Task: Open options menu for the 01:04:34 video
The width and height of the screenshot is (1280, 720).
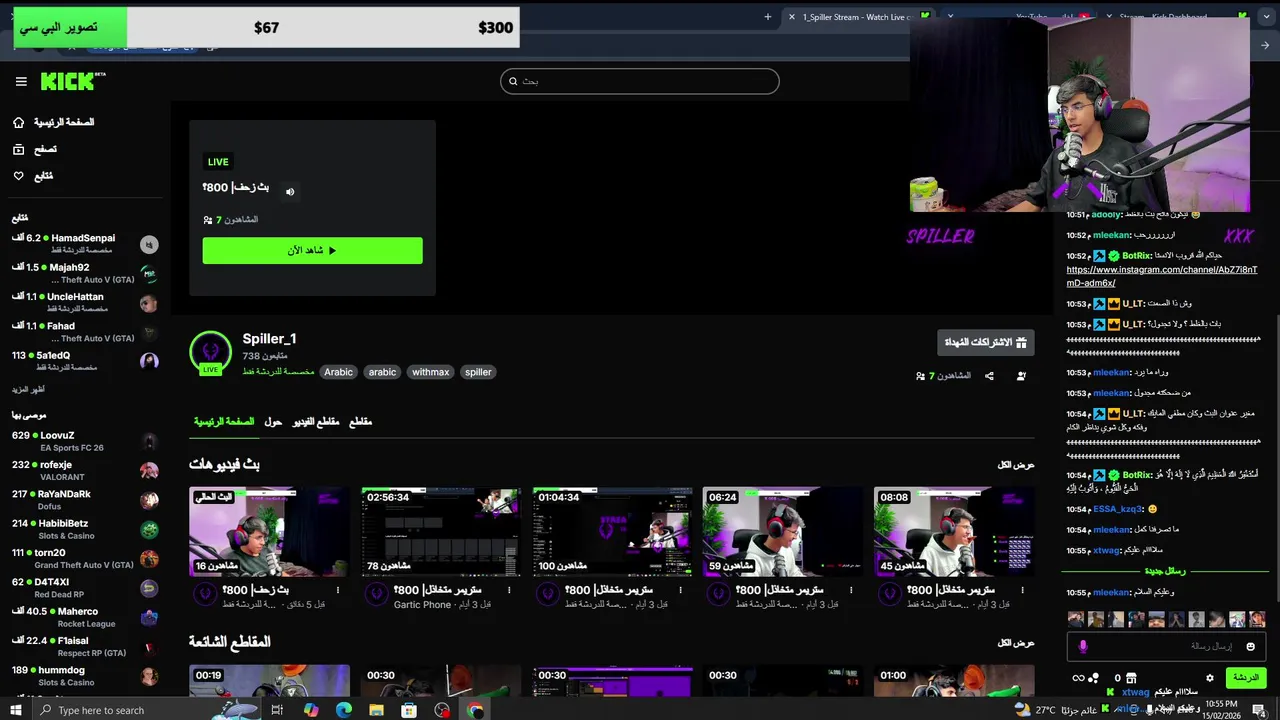Action: tap(680, 590)
